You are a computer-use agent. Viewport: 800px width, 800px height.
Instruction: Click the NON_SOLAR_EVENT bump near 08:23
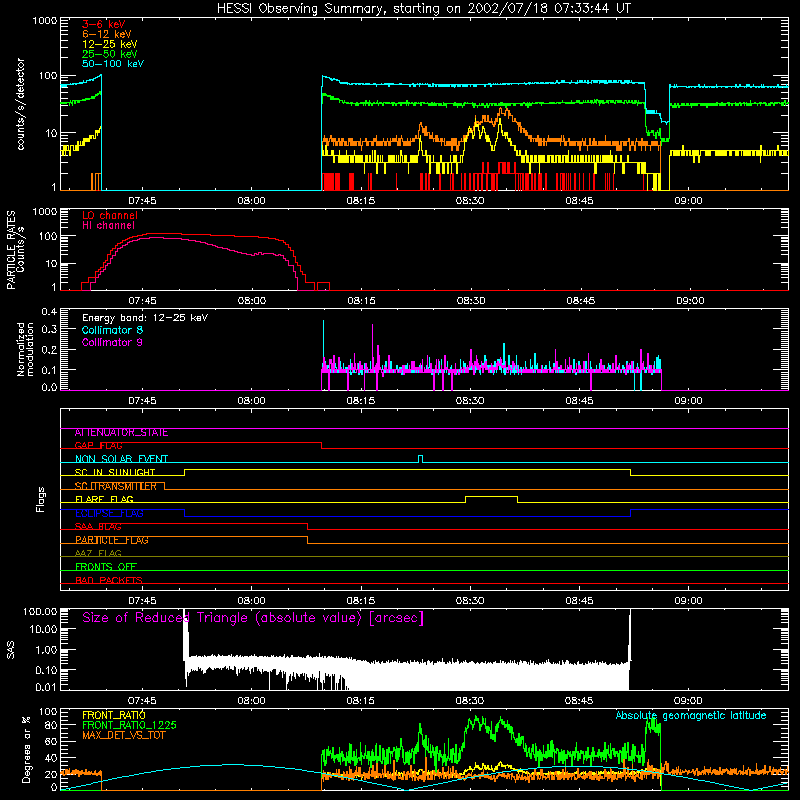[420, 458]
